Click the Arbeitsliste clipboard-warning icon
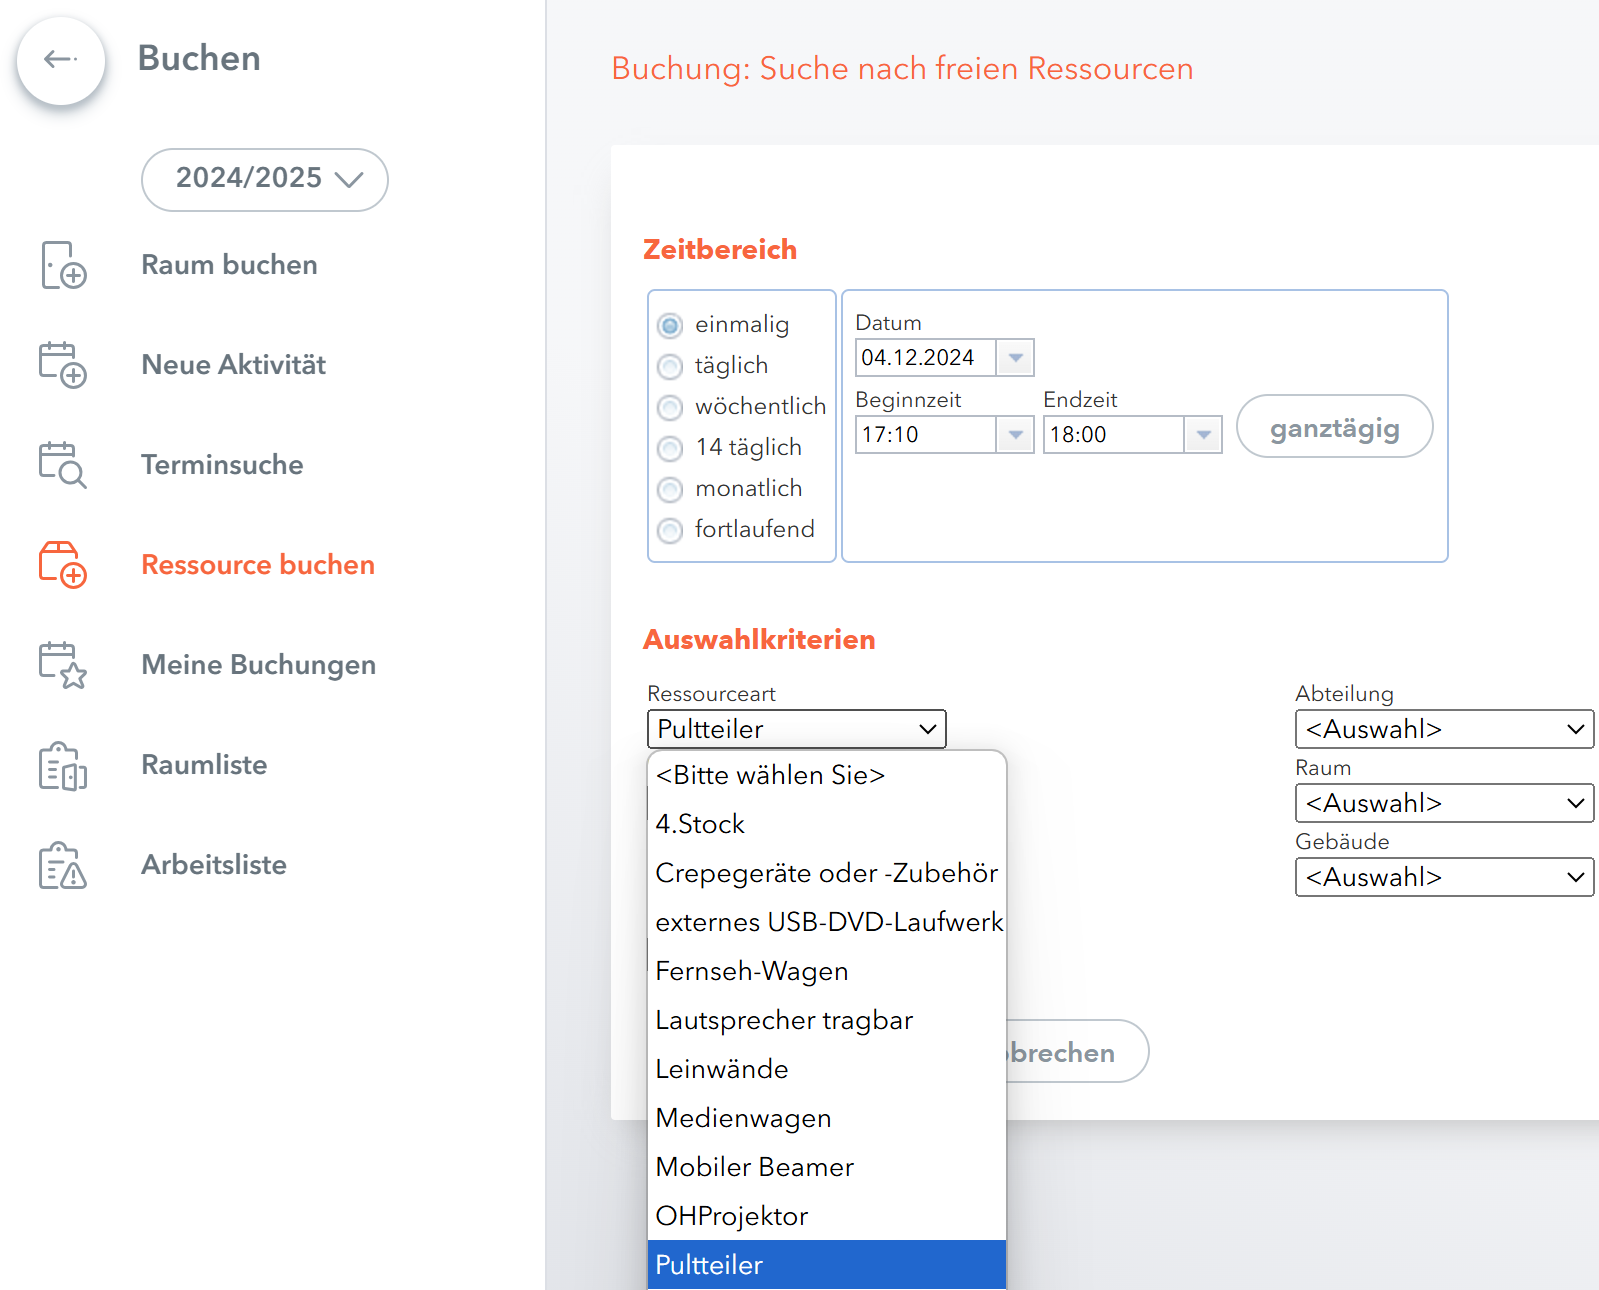The image size is (1599, 1290). click(63, 865)
